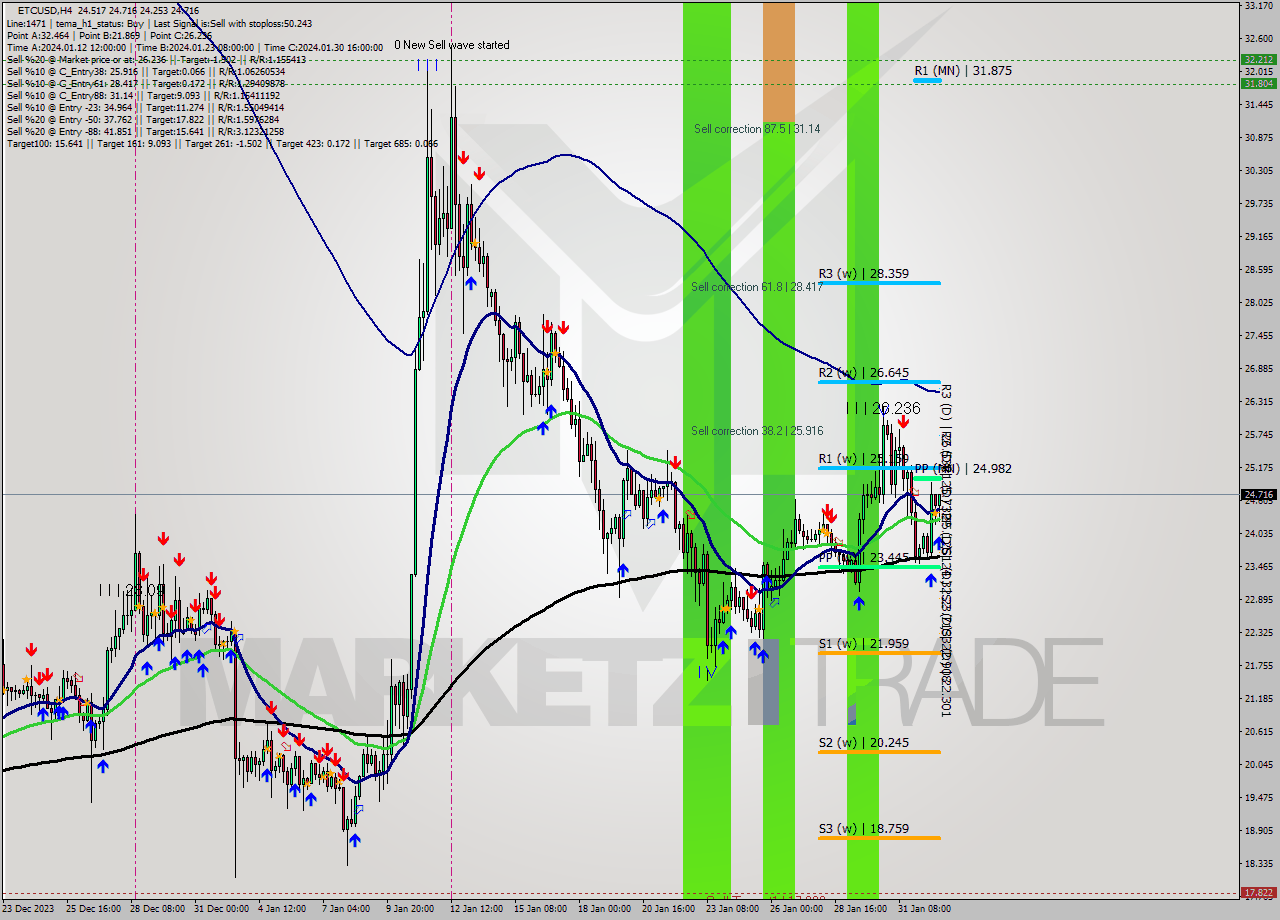
Task: Click the green price tag 32.212
Action: 1258,60
